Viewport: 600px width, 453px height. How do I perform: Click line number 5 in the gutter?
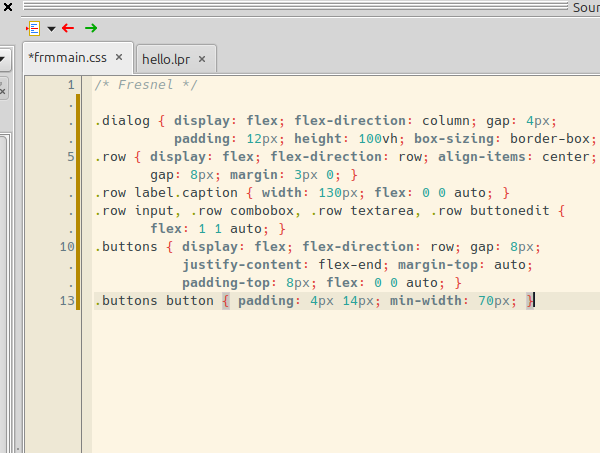click(71, 156)
